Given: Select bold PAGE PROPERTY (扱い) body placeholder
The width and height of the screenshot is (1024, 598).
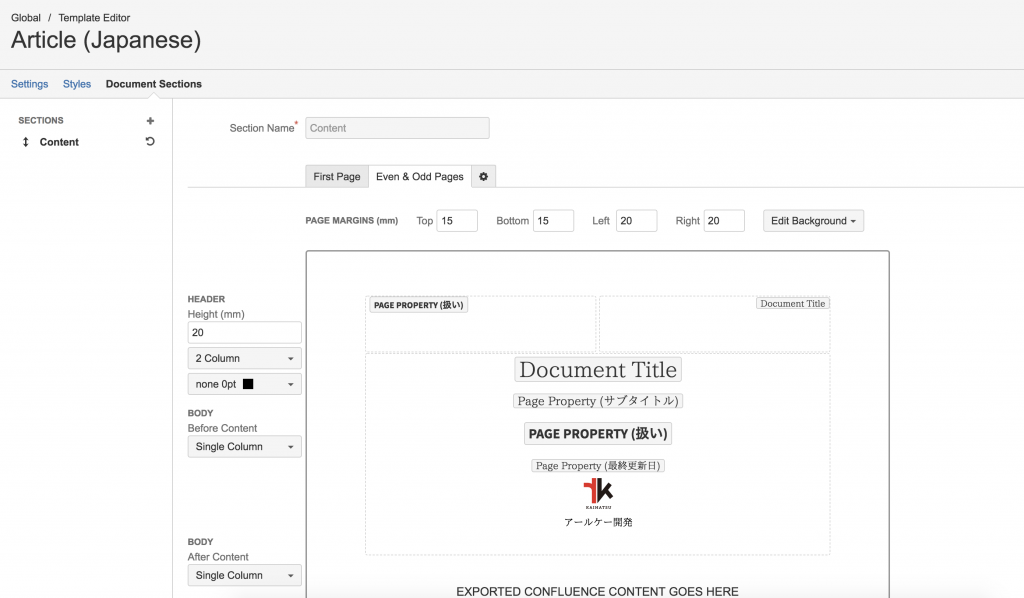Looking at the screenshot, I should [x=598, y=433].
